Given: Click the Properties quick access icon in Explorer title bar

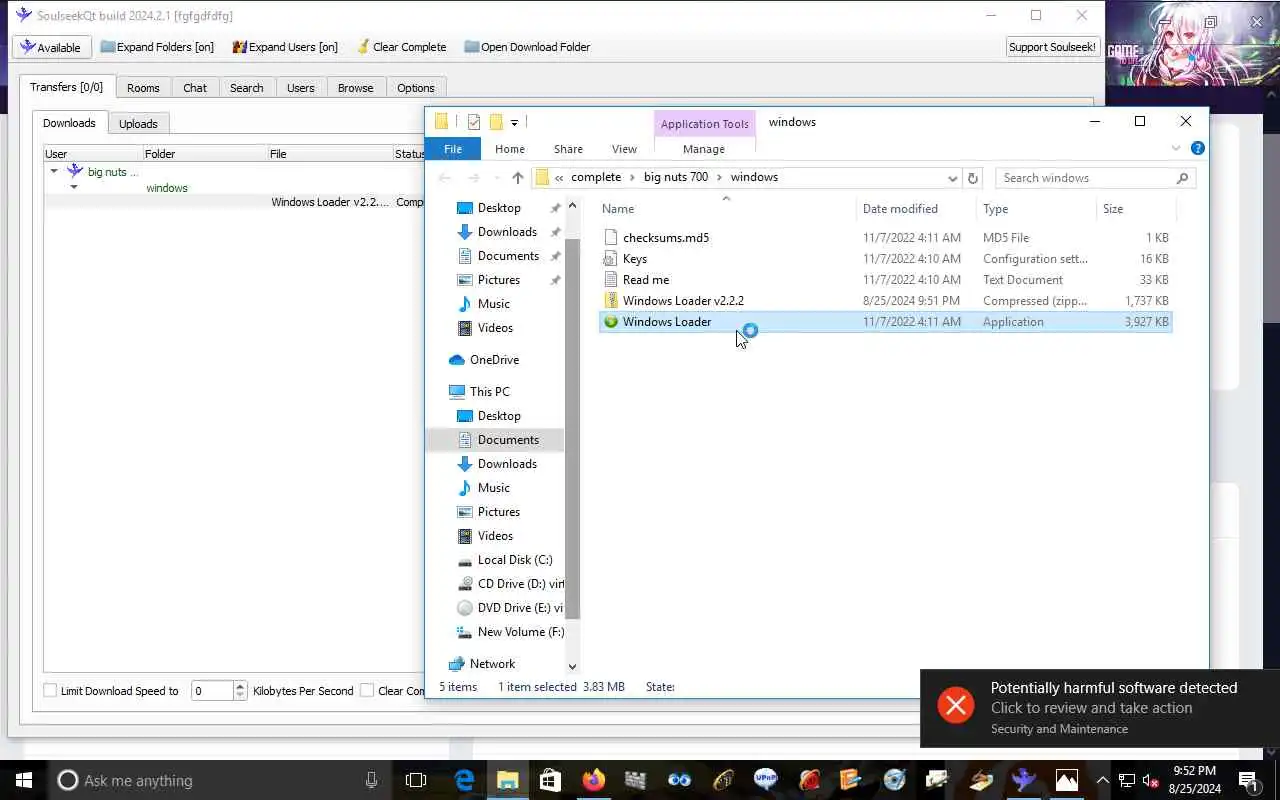Looking at the screenshot, I should point(474,122).
